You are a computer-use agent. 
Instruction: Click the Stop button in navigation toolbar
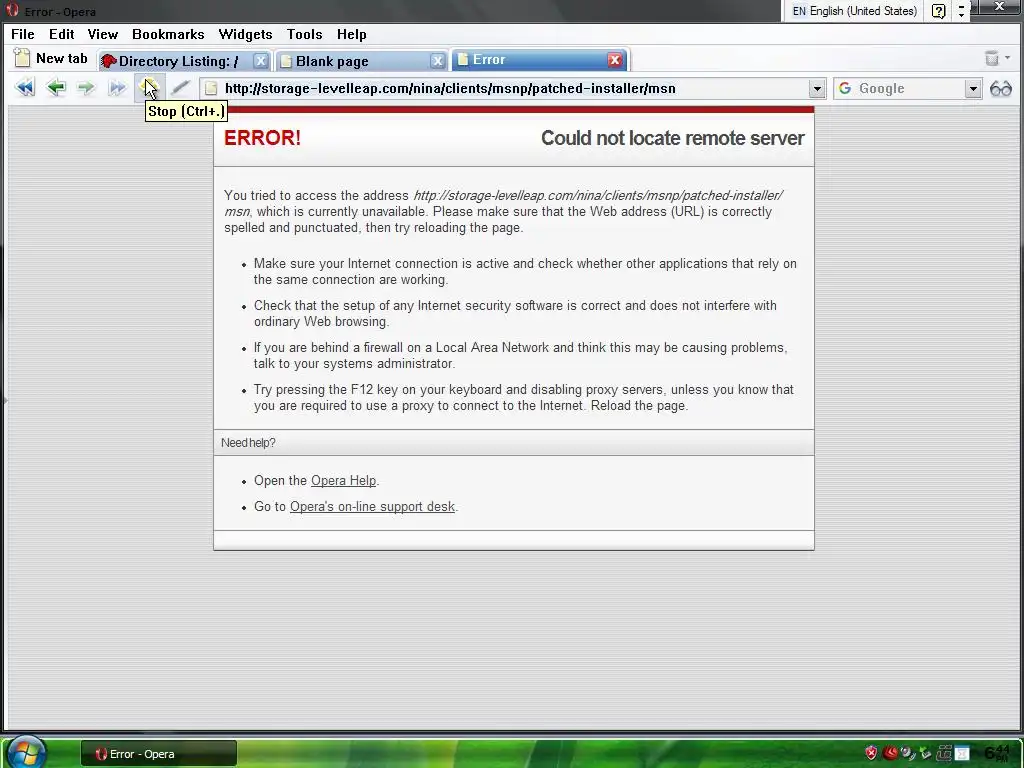click(x=150, y=88)
